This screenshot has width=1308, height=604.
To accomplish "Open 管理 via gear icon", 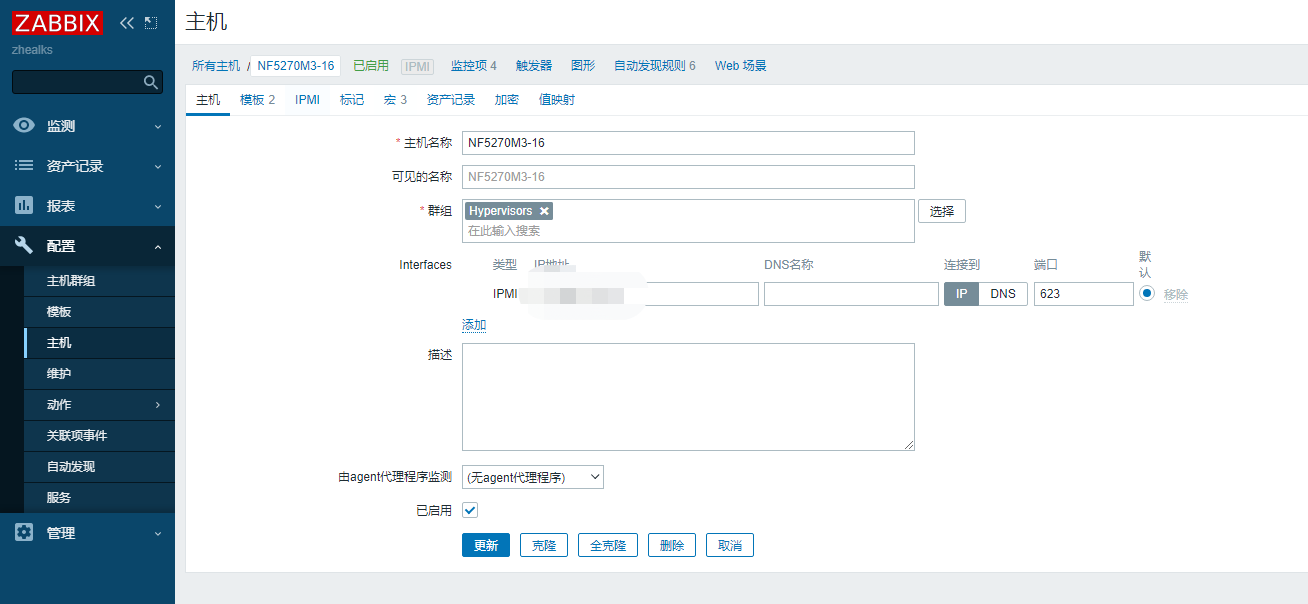I will pyautogui.click(x=24, y=533).
